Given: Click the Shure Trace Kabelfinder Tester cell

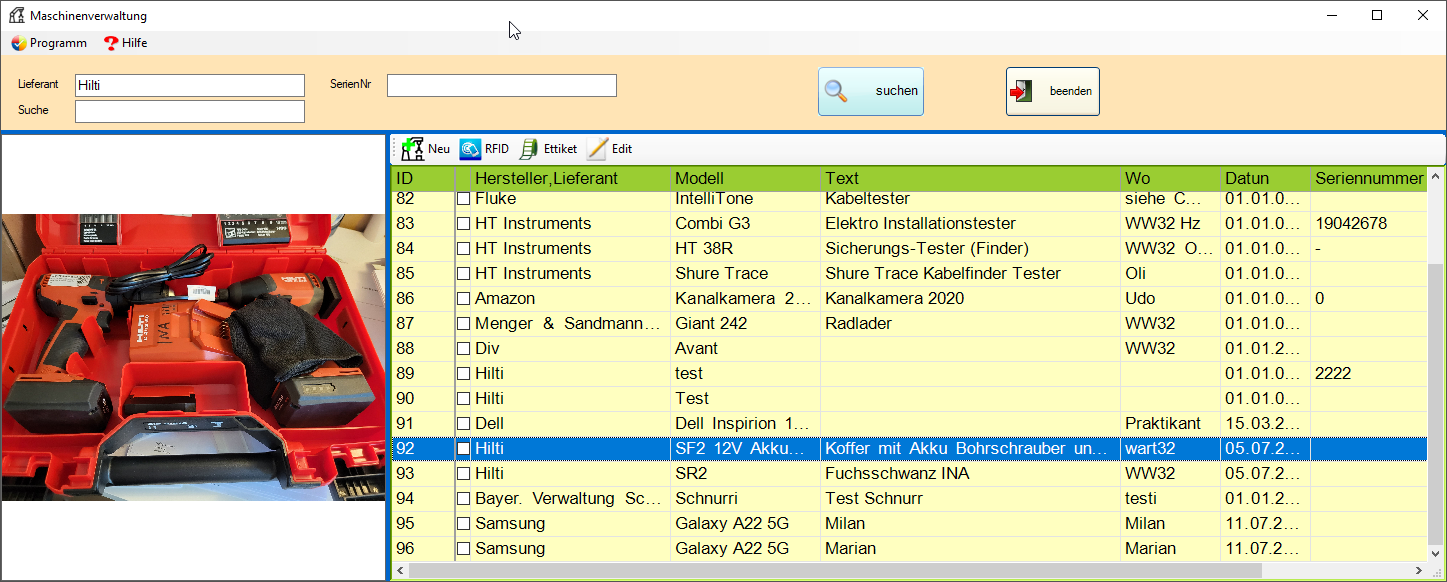Looking at the screenshot, I should (970, 274).
